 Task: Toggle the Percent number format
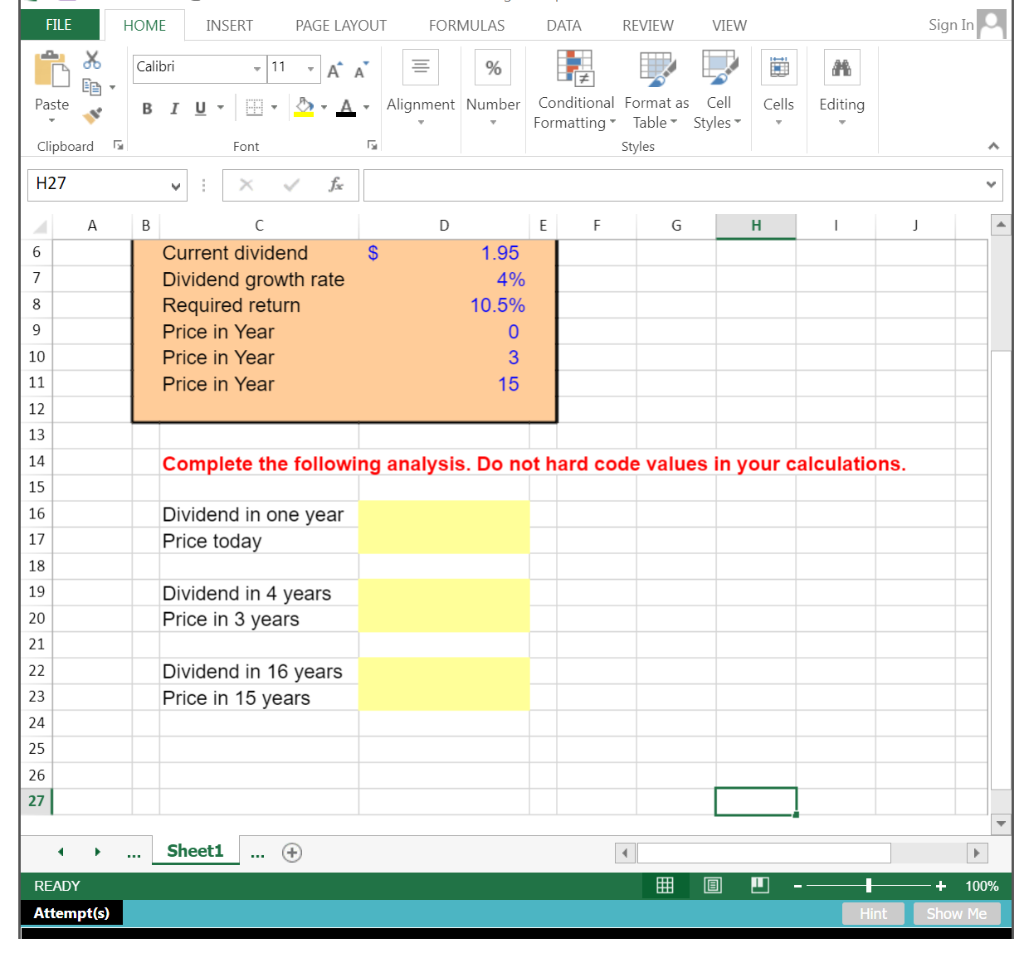493,67
